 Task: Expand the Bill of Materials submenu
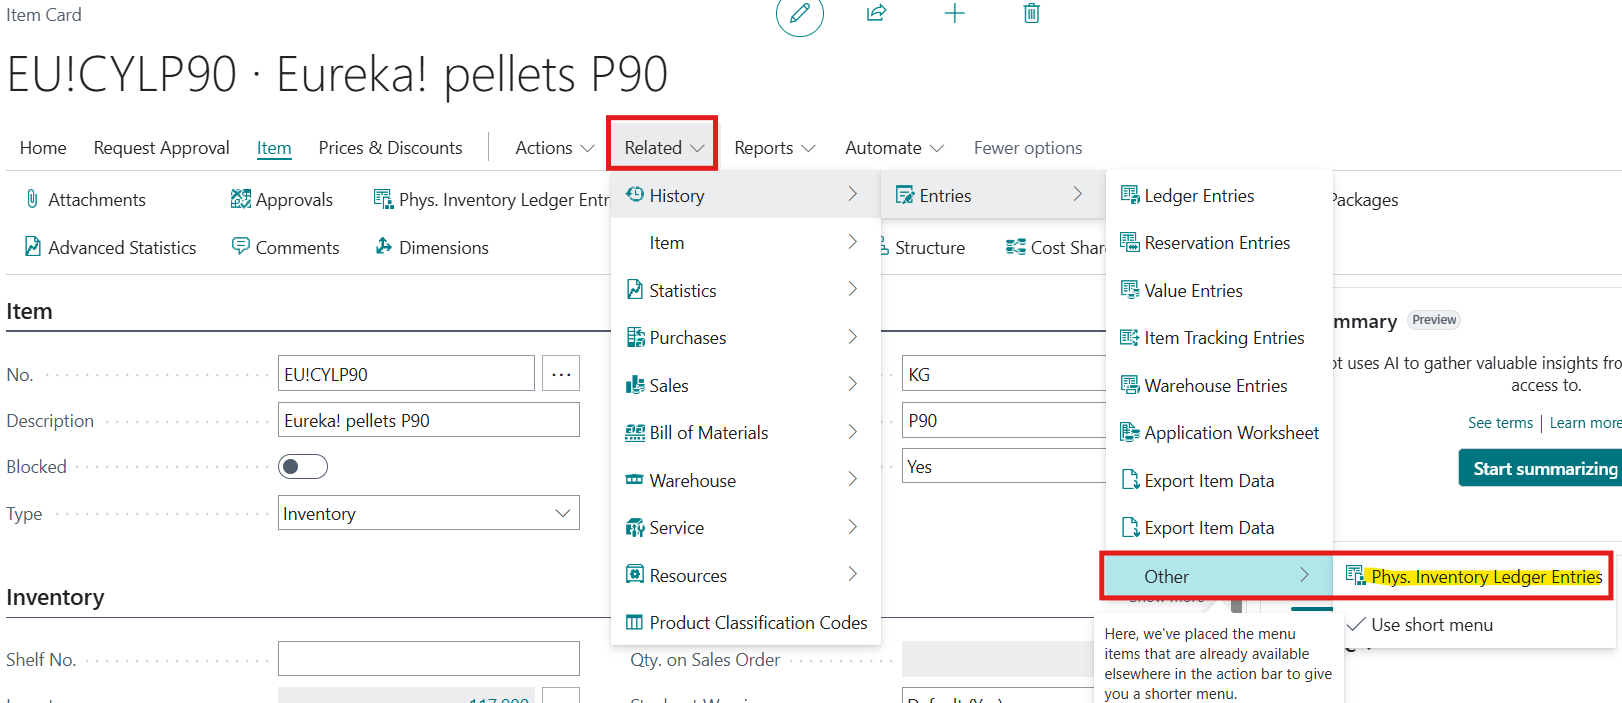(x=745, y=433)
